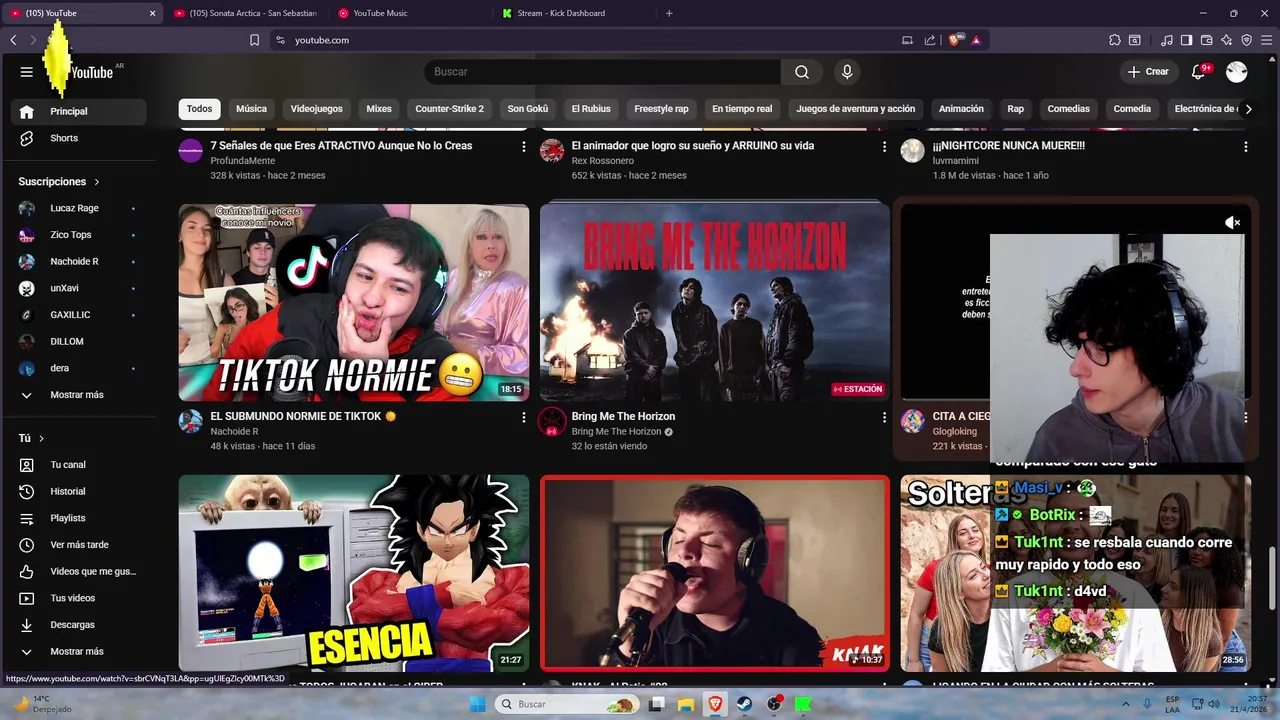This screenshot has height=720, width=1280.
Task: Open Playlists in the sidebar
Action: 78,518
